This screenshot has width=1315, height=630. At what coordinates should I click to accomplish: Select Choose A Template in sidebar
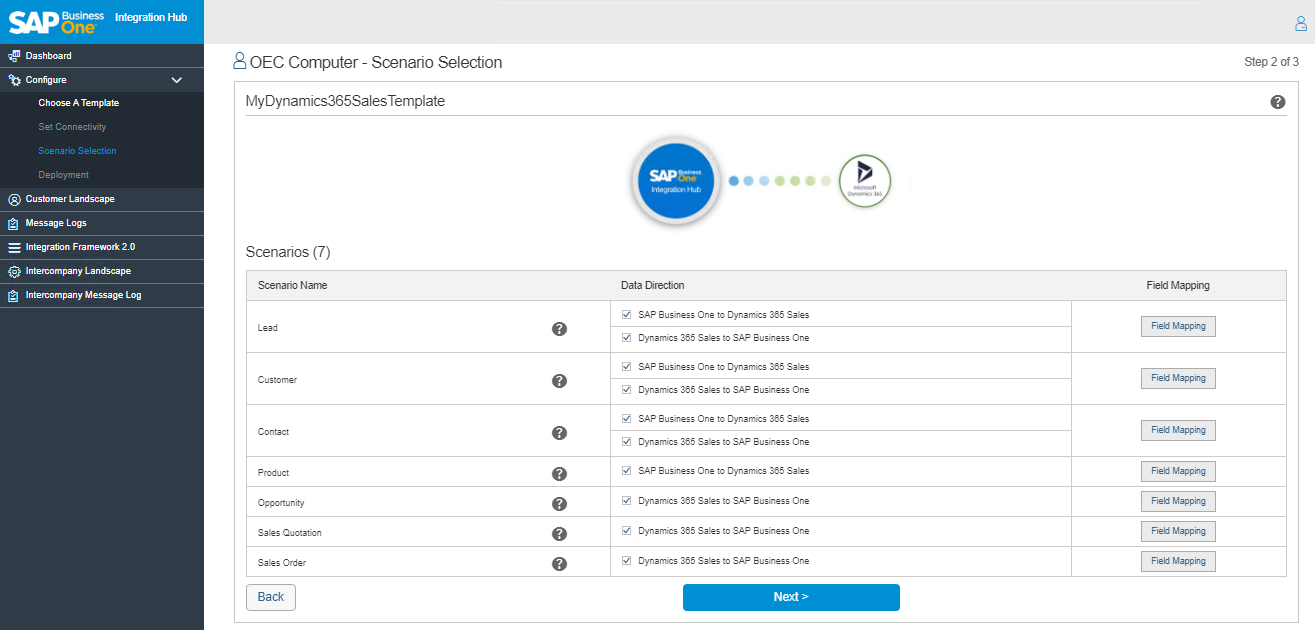78,103
